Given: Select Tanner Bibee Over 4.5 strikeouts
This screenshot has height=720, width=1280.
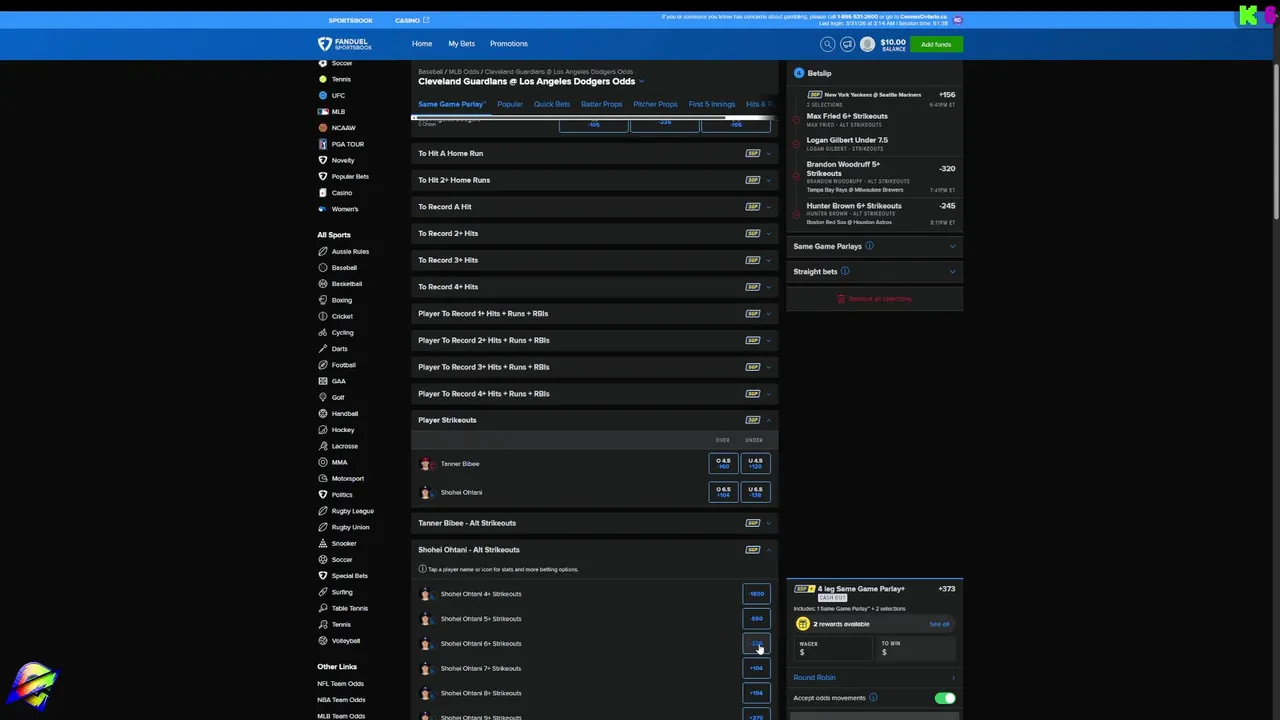Looking at the screenshot, I should click(723, 464).
